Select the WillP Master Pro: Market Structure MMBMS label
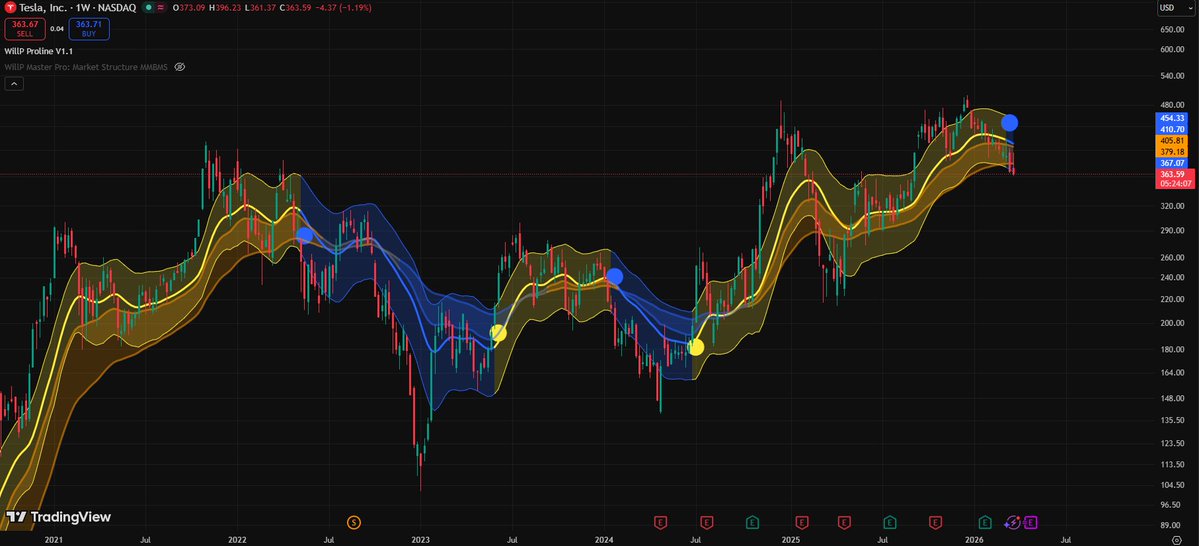This screenshot has width=1199, height=546. 86,67
